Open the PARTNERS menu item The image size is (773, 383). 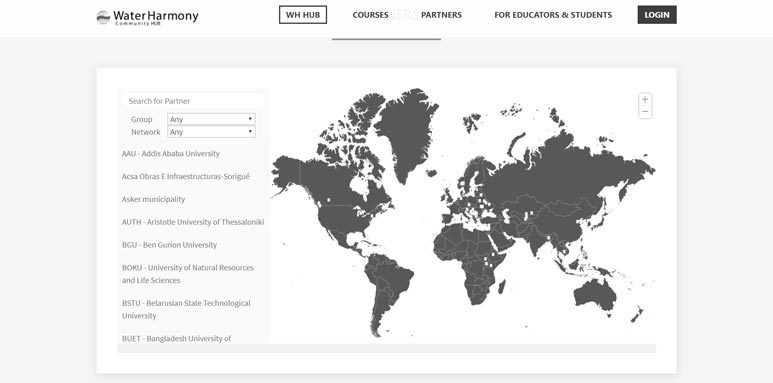pyautogui.click(x=441, y=15)
